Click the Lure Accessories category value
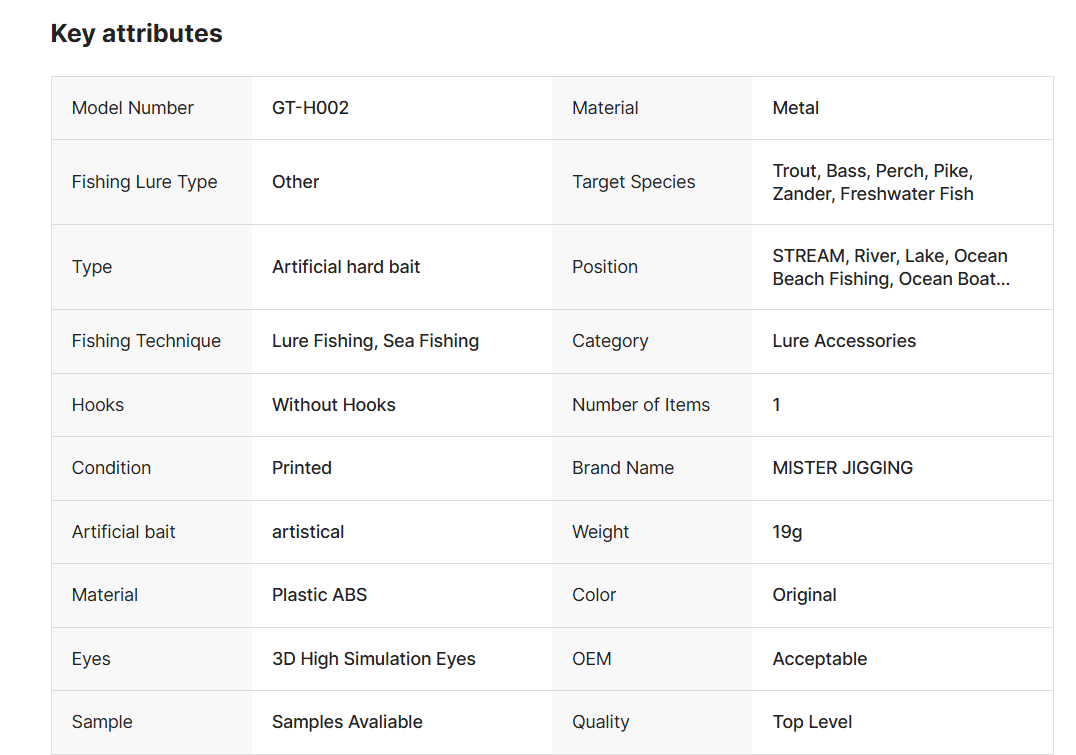This screenshot has height=755, width=1076. pyautogui.click(x=844, y=341)
